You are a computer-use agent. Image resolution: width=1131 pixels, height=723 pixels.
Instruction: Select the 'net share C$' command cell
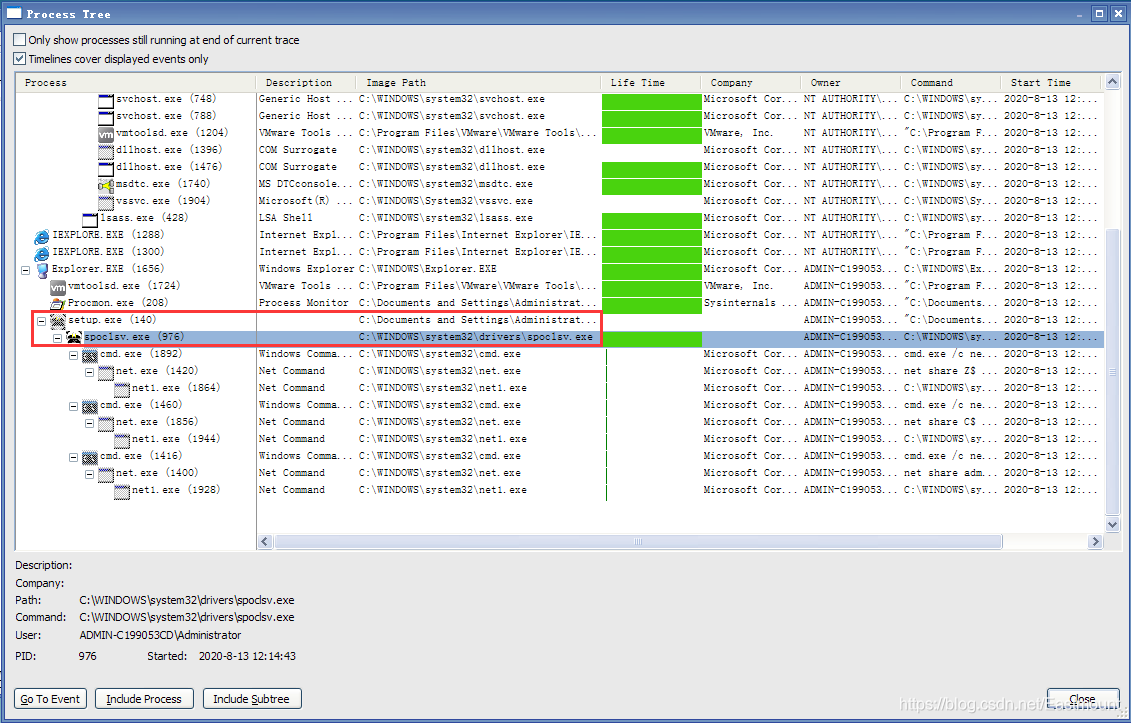pos(951,422)
